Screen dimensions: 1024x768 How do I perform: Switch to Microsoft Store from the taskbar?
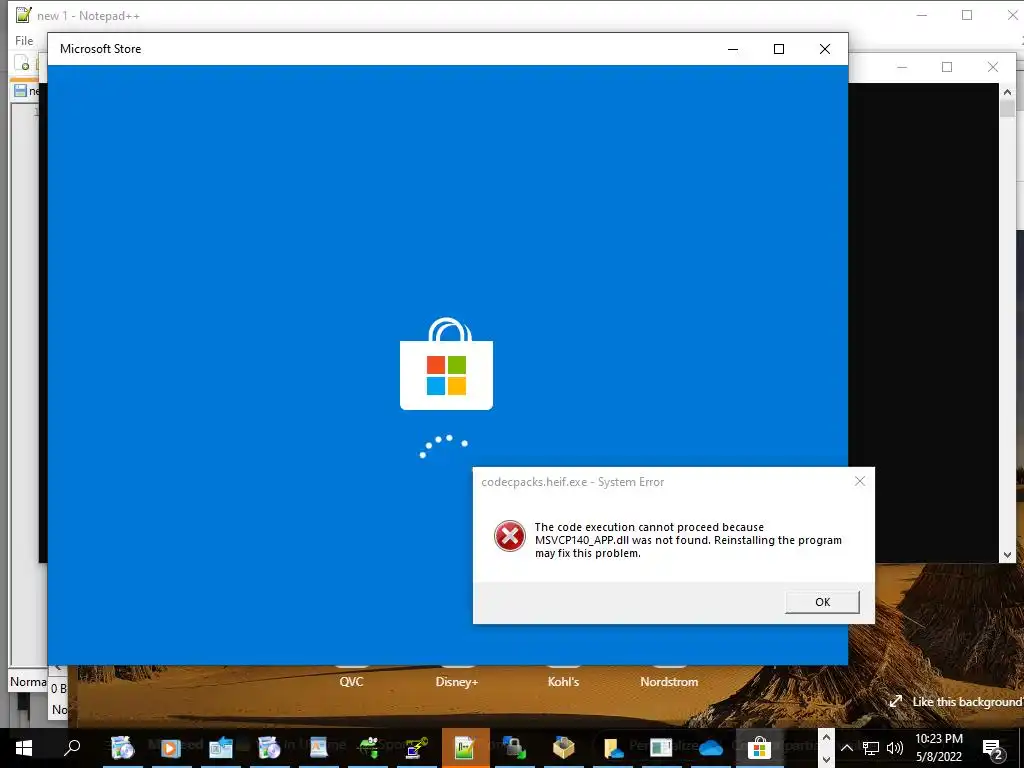760,748
